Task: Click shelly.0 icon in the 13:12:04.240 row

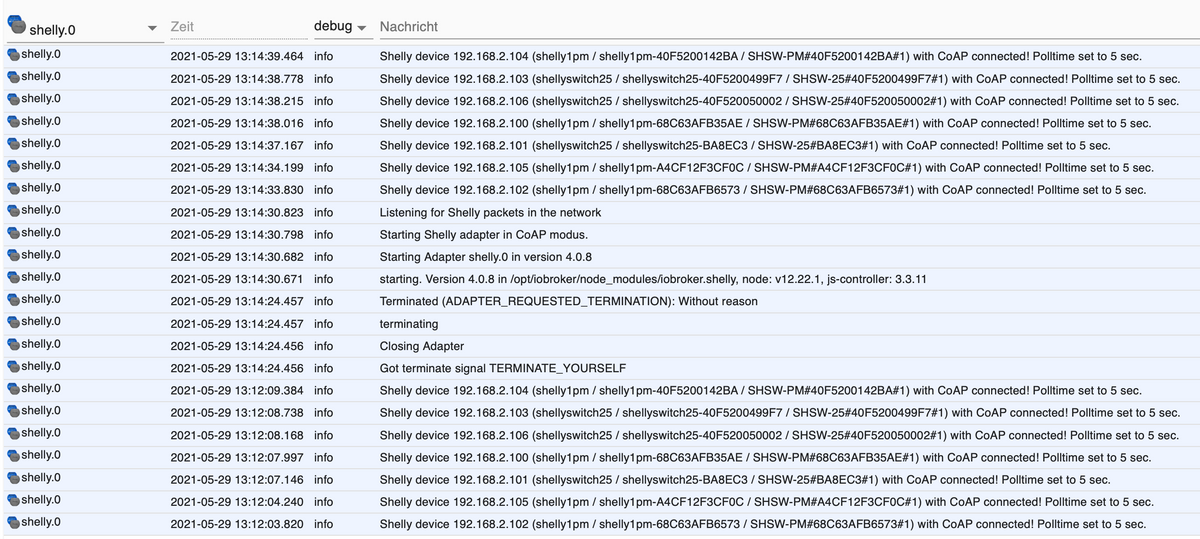Action: pos(13,500)
